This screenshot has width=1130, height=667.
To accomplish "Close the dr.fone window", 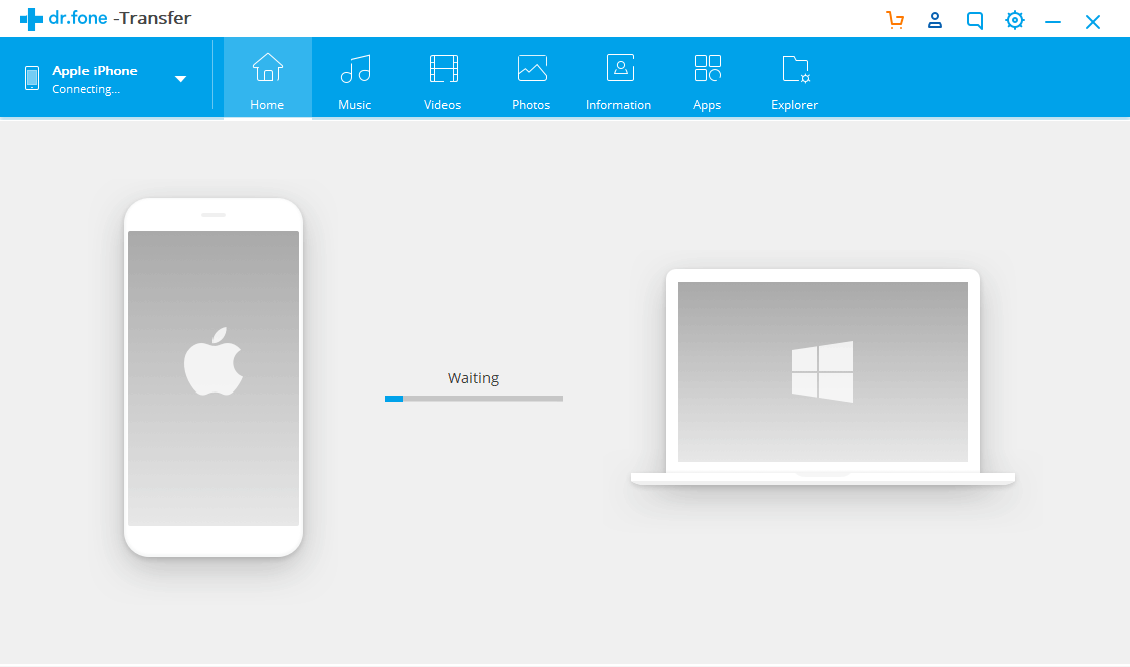I will click(1093, 22).
